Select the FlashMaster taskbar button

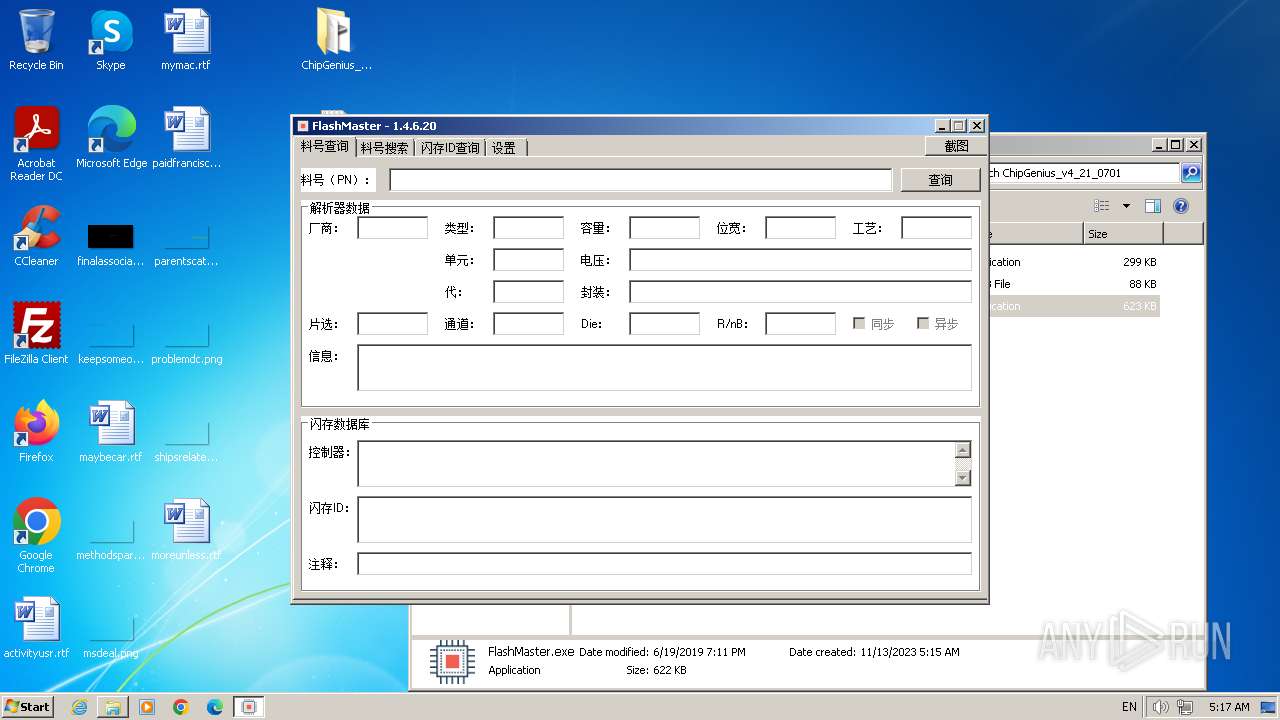(249, 707)
